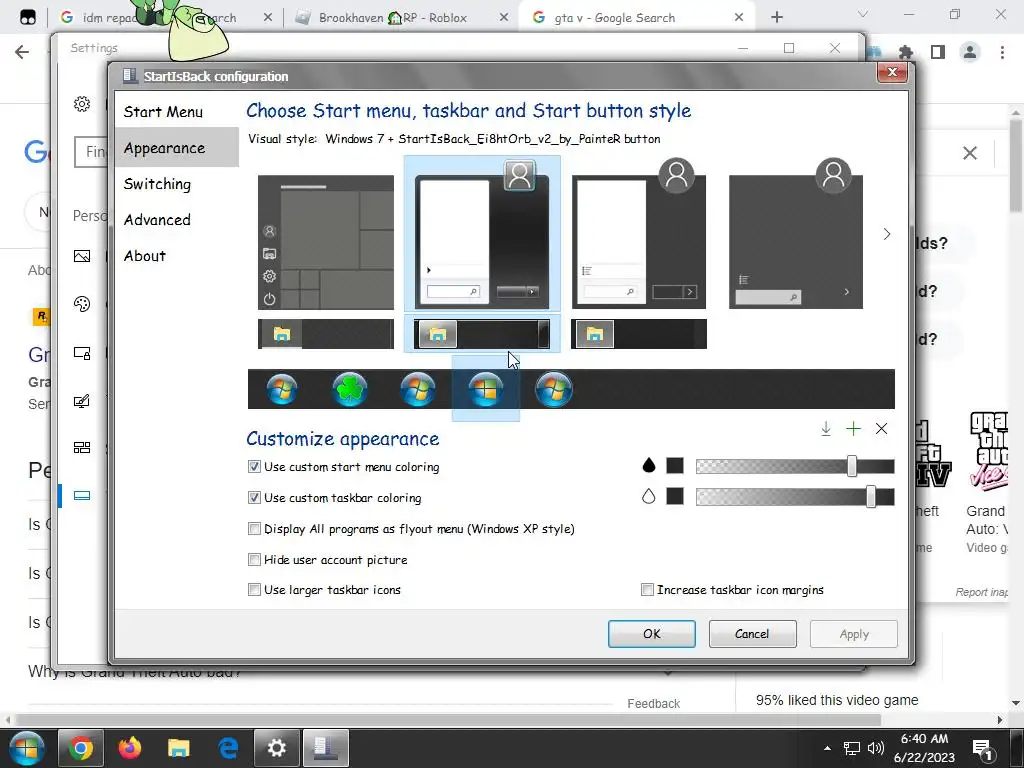Click the Feedback link on the Google page
The image size is (1024, 768).
click(654, 703)
